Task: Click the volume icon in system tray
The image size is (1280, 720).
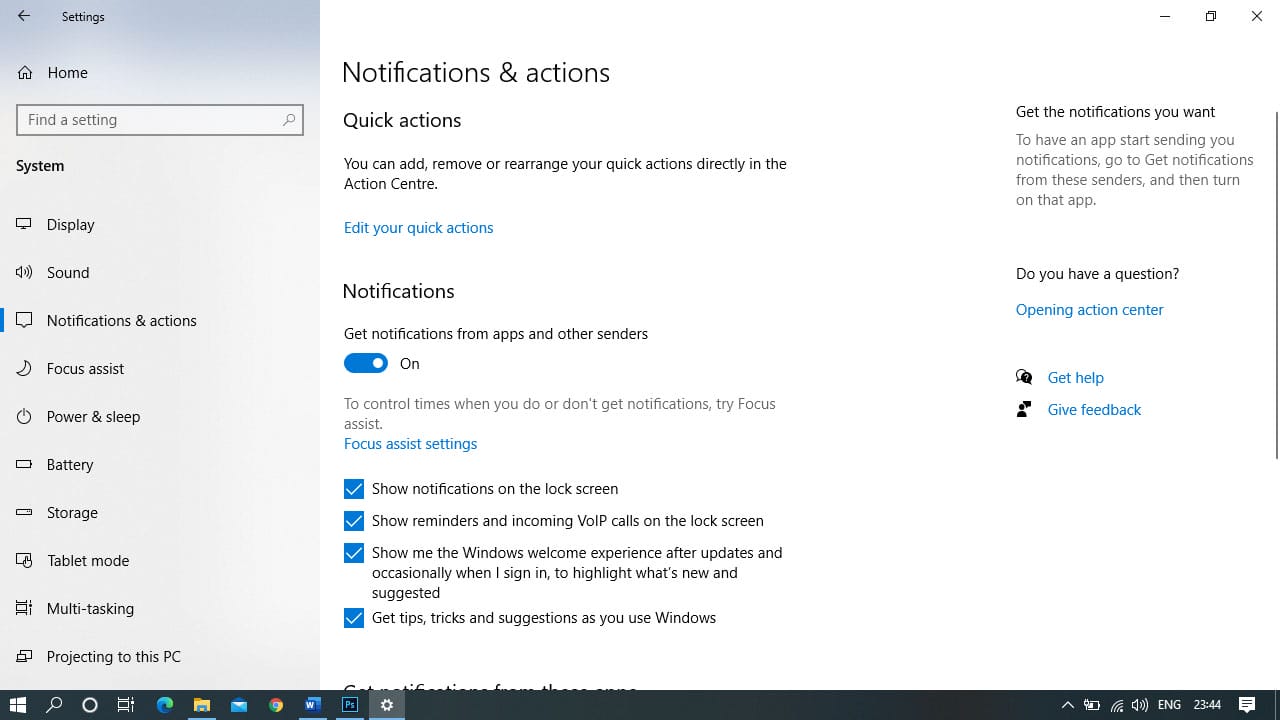Action: (1139, 705)
